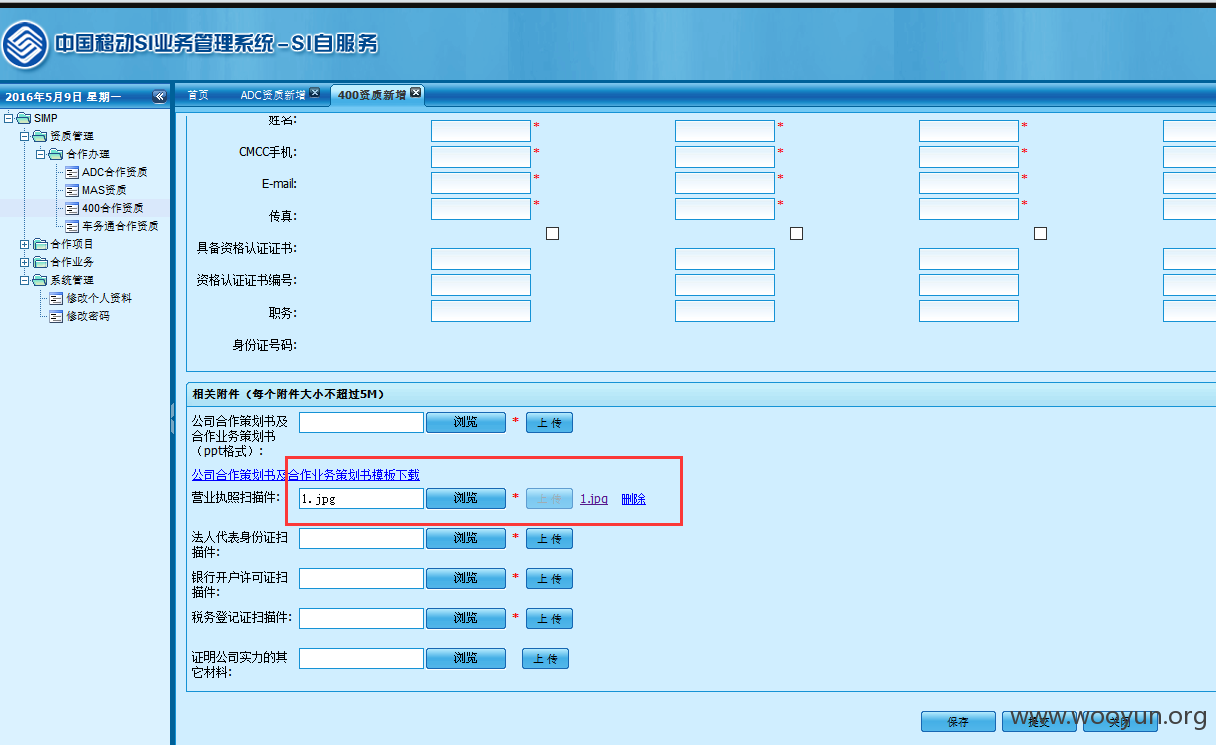
Task: Click the folder icon of 系统管理
Action: click(x=39, y=280)
